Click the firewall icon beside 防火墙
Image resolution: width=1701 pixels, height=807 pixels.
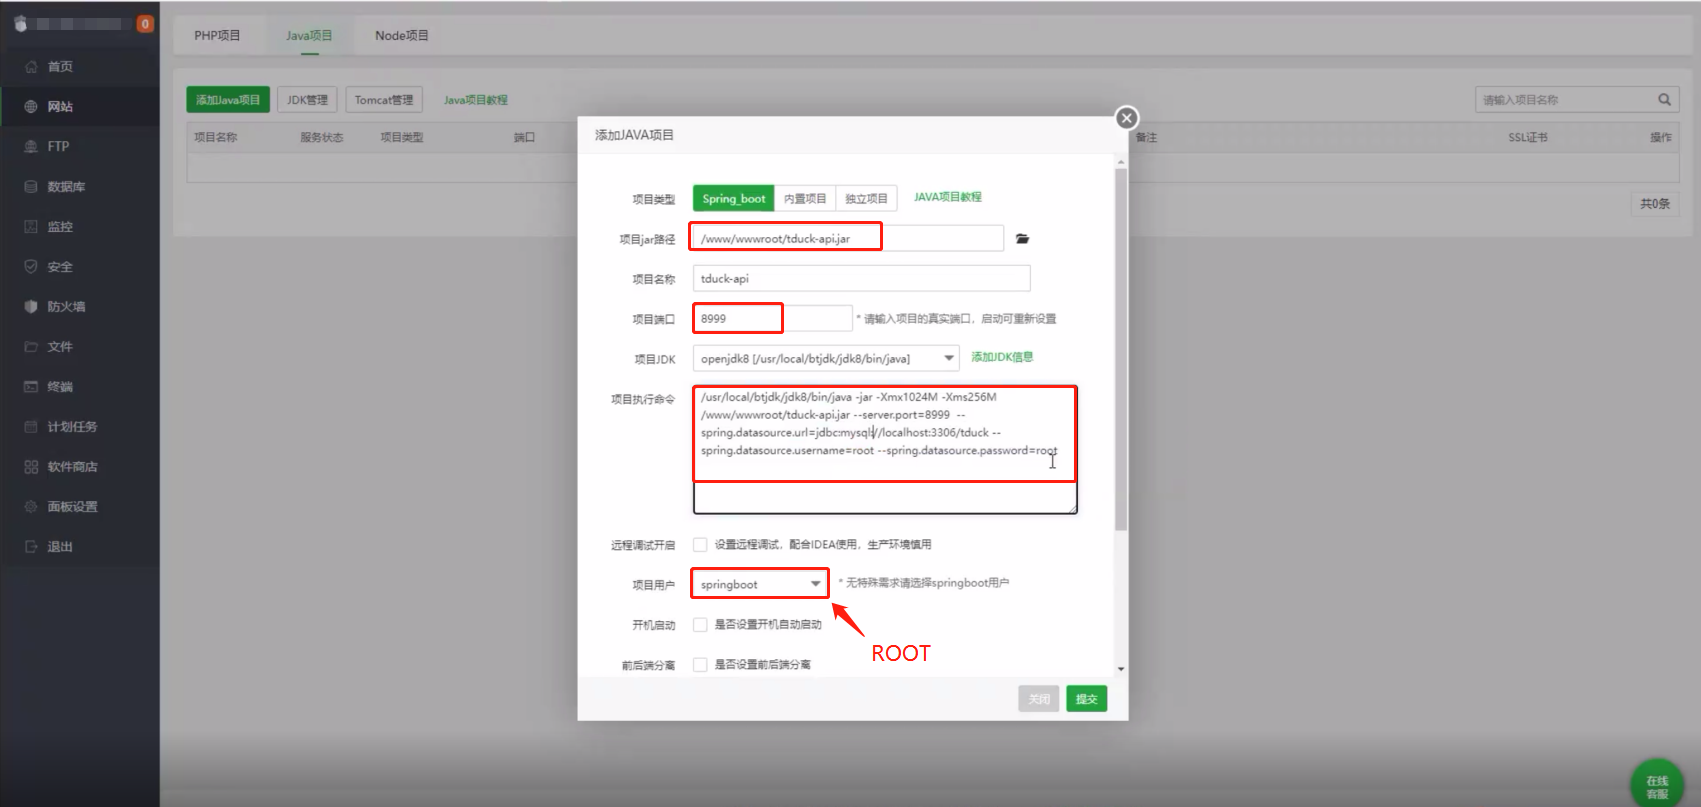pyautogui.click(x=31, y=307)
